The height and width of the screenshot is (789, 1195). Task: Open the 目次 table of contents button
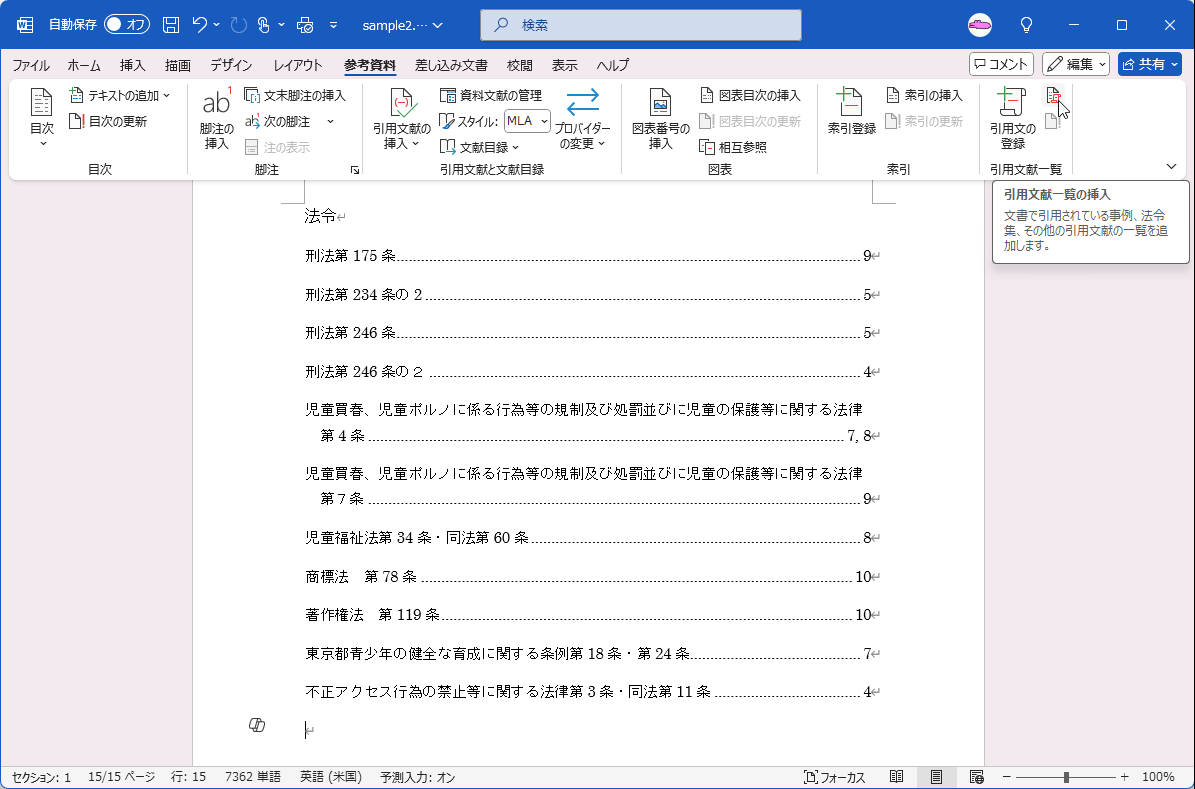41,117
